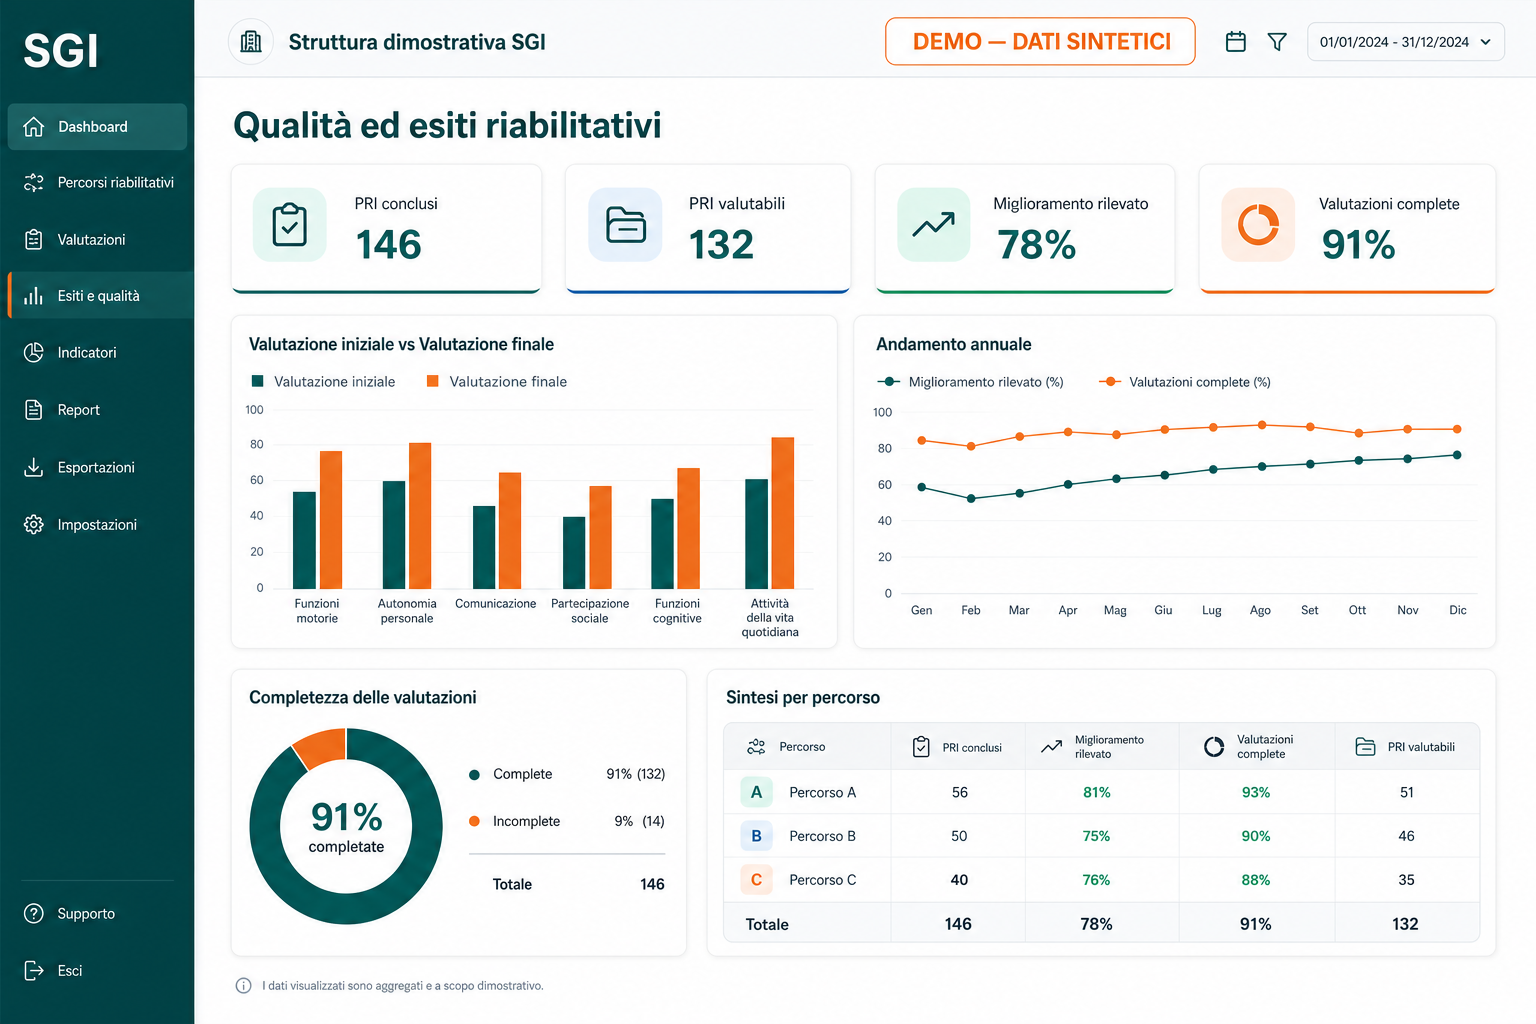Click the PRI valutabili table header icon
Image resolution: width=1536 pixels, height=1024 pixels.
[1366, 747]
